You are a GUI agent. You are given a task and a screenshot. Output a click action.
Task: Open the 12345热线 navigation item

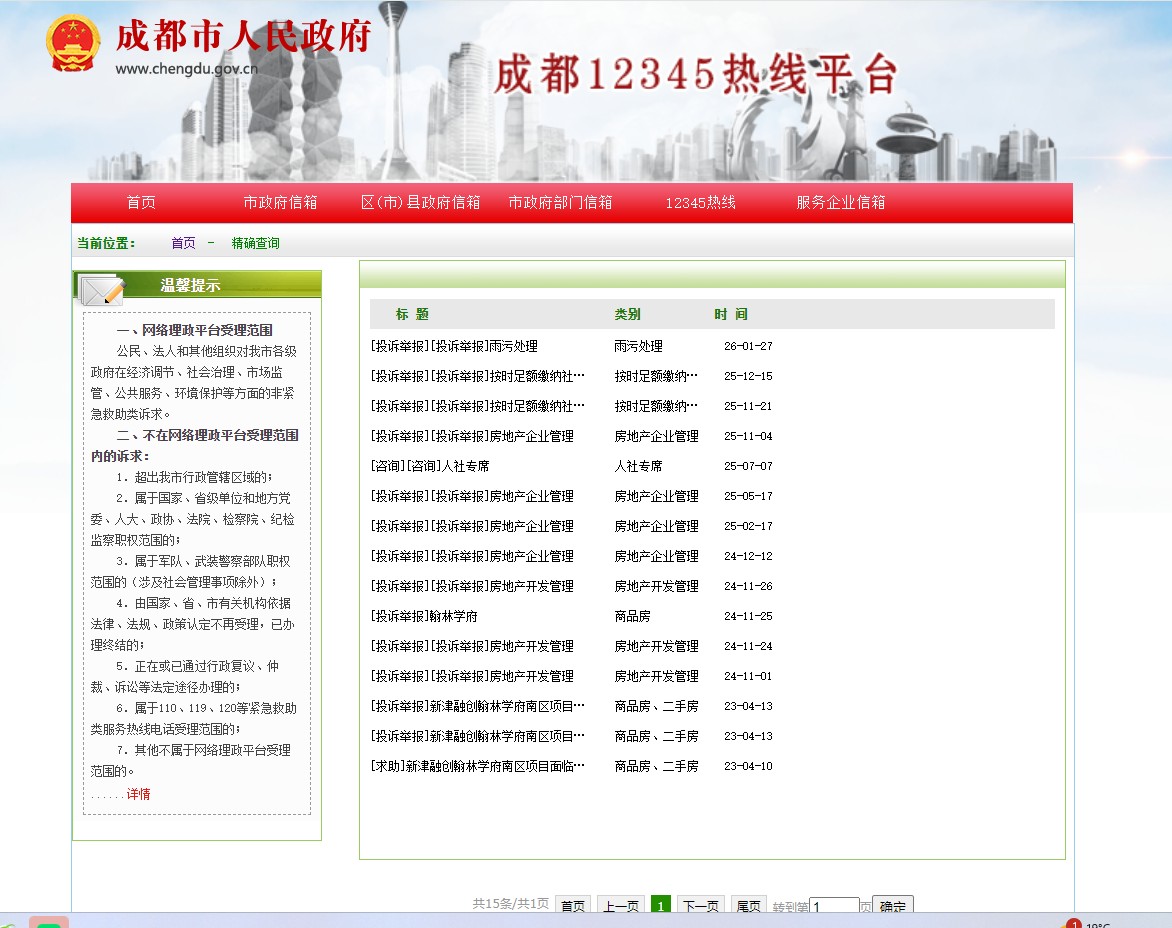[x=700, y=203]
